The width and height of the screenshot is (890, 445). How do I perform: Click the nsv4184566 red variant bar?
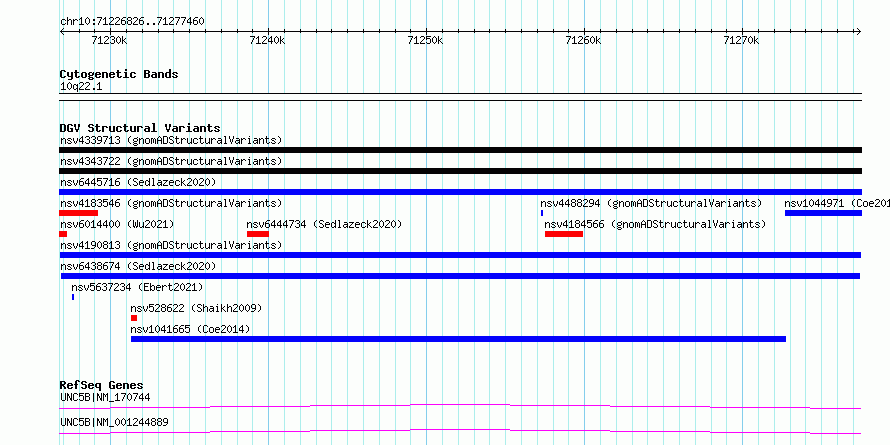(564, 234)
